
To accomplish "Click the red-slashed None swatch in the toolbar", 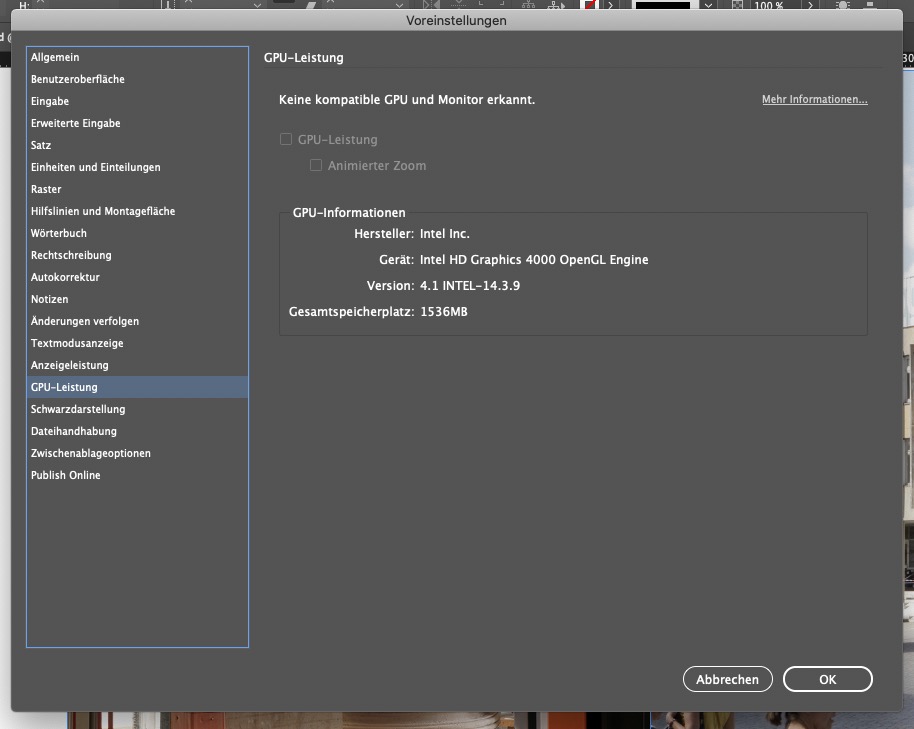I will [588, 5].
